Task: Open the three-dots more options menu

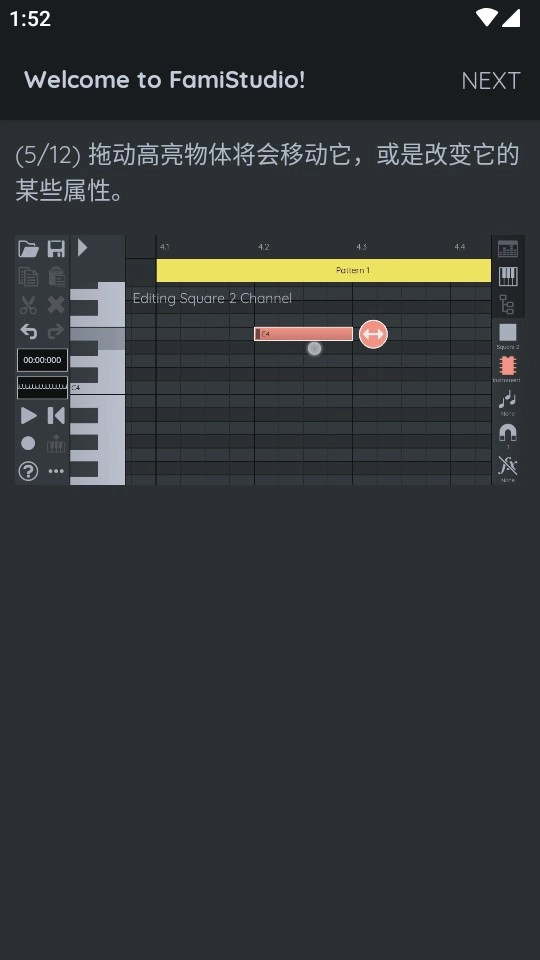Action: (x=56, y=471)
